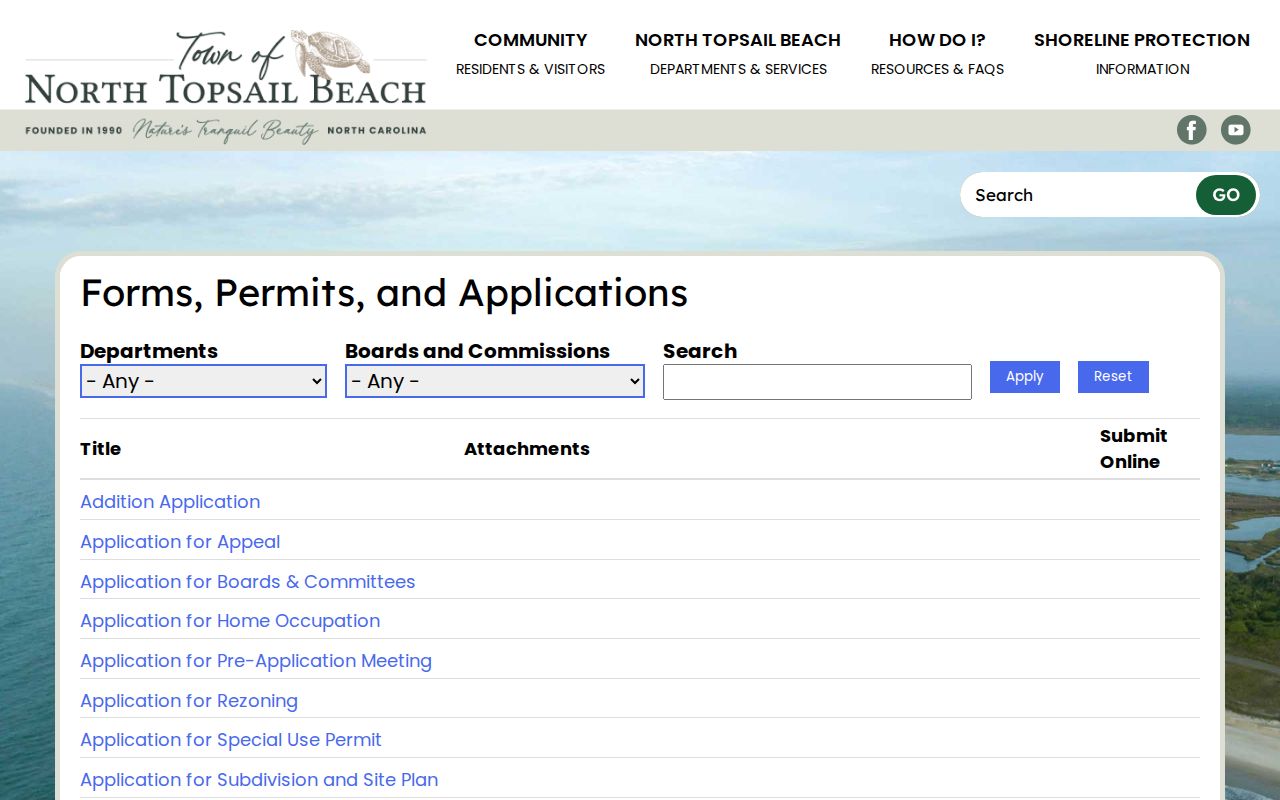Viewport: 1280px width, 800px height.
Task: Open the Application for Rezoning link
Action: point(189,701)
